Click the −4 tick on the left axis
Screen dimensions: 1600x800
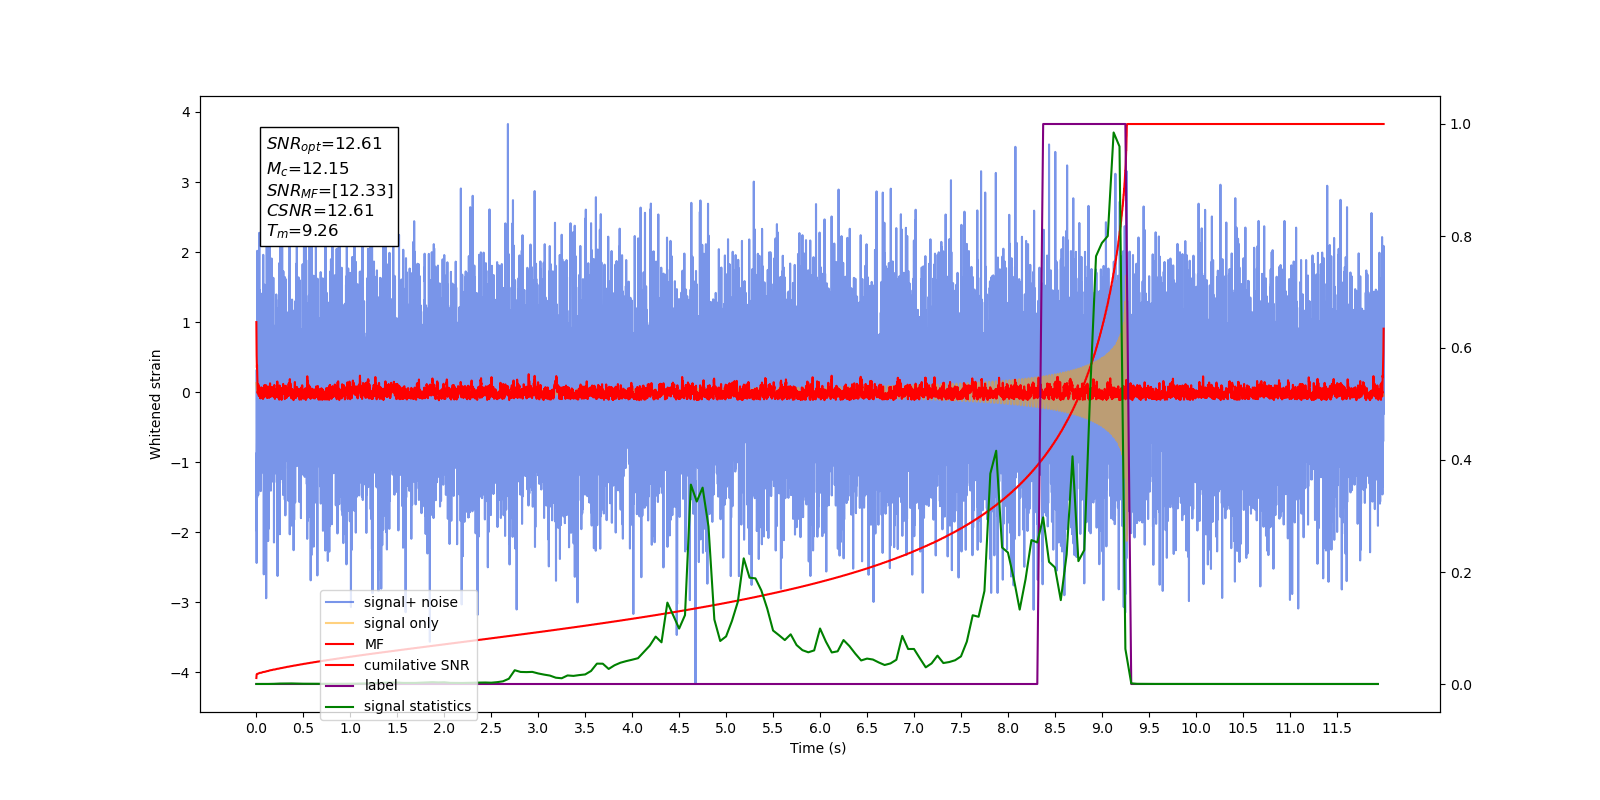pos(181,673)
